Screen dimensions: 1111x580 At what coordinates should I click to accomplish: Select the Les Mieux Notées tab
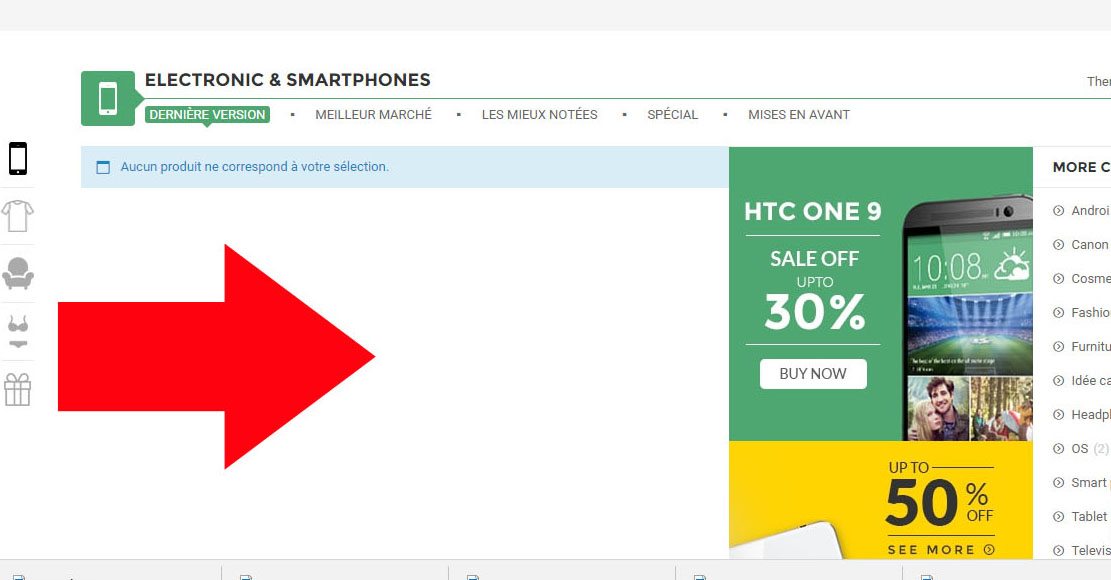pos(539,115)
